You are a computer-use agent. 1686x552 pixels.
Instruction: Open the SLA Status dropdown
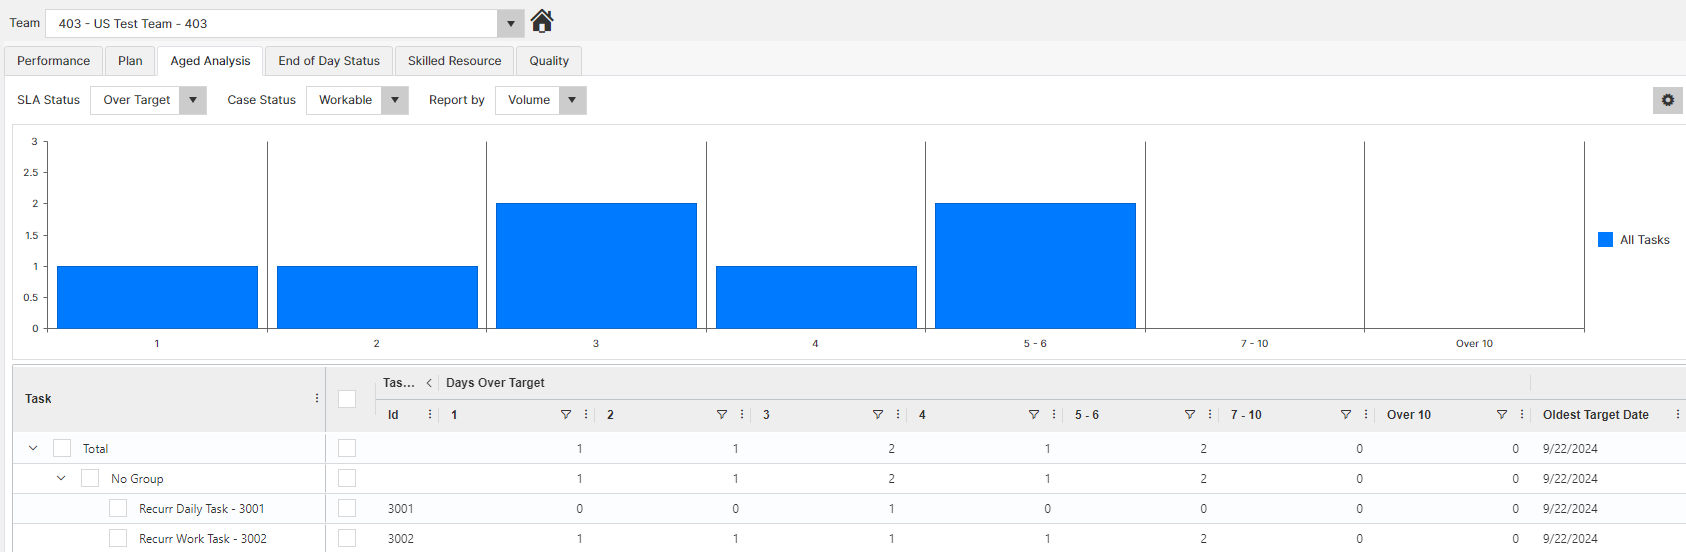click(x=193, y=100)
